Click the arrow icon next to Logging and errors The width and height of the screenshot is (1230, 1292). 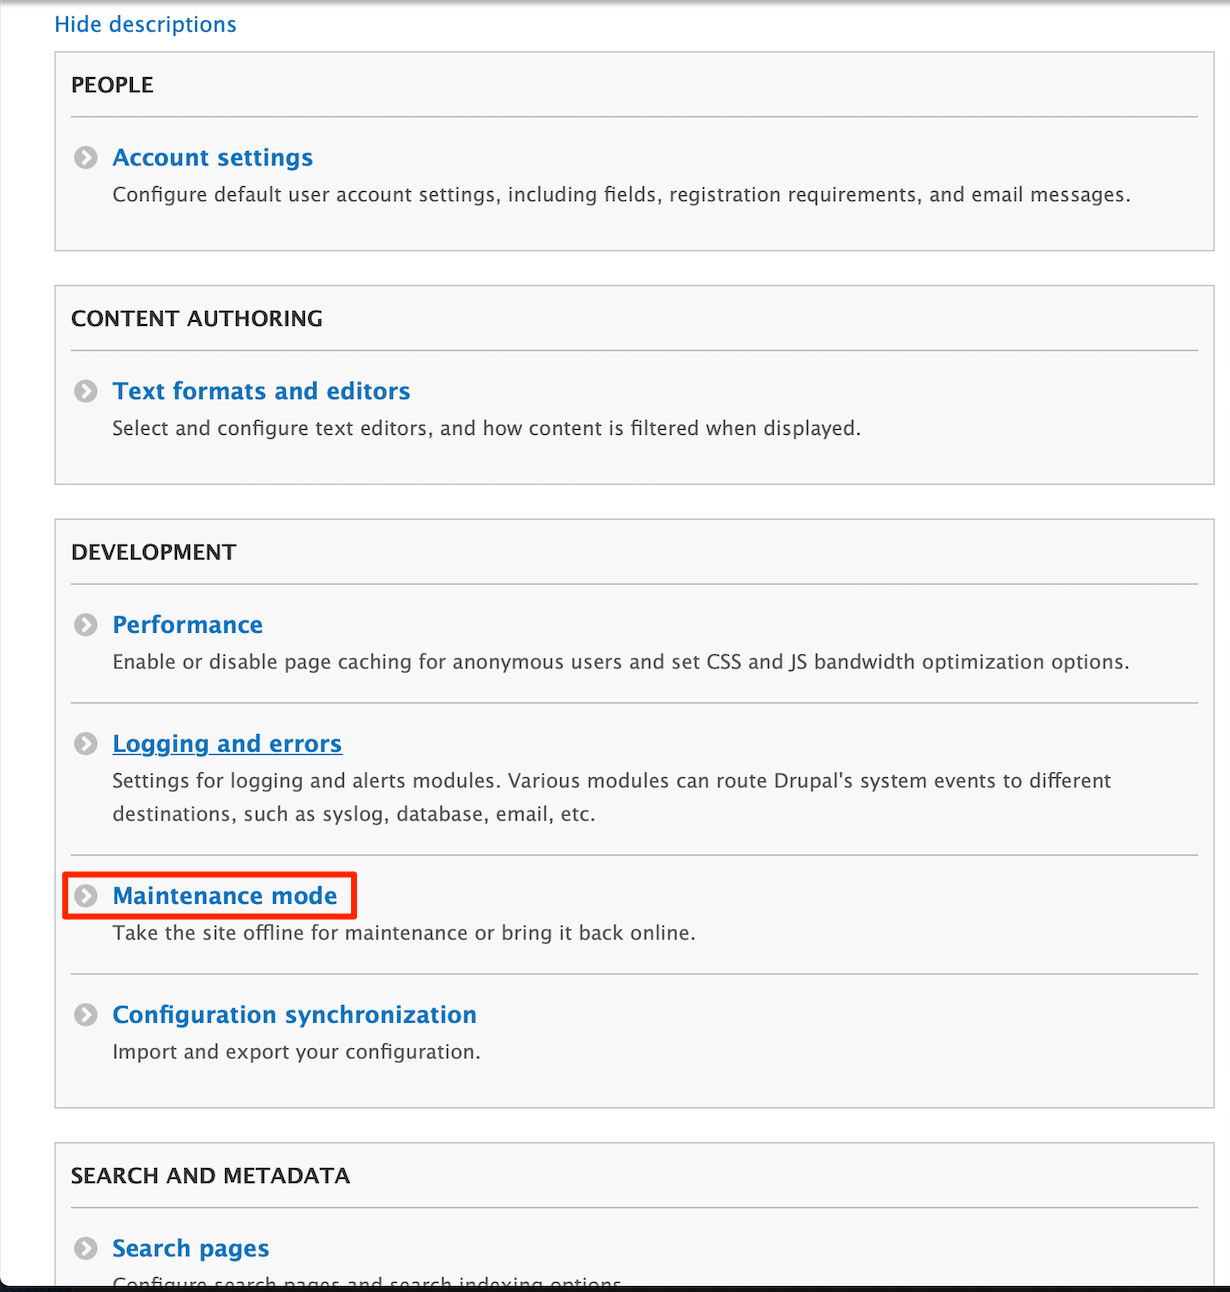86,744
